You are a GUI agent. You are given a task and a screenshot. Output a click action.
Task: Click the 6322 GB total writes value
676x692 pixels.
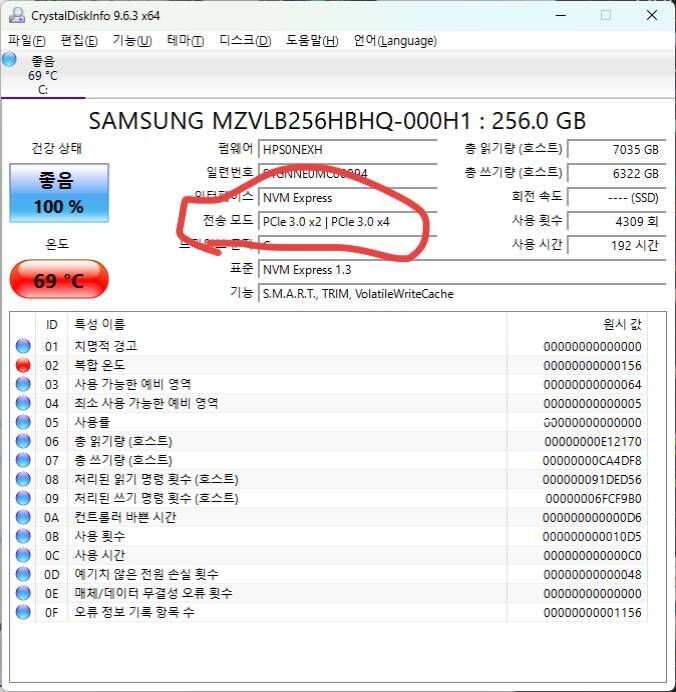click(616, 173)
